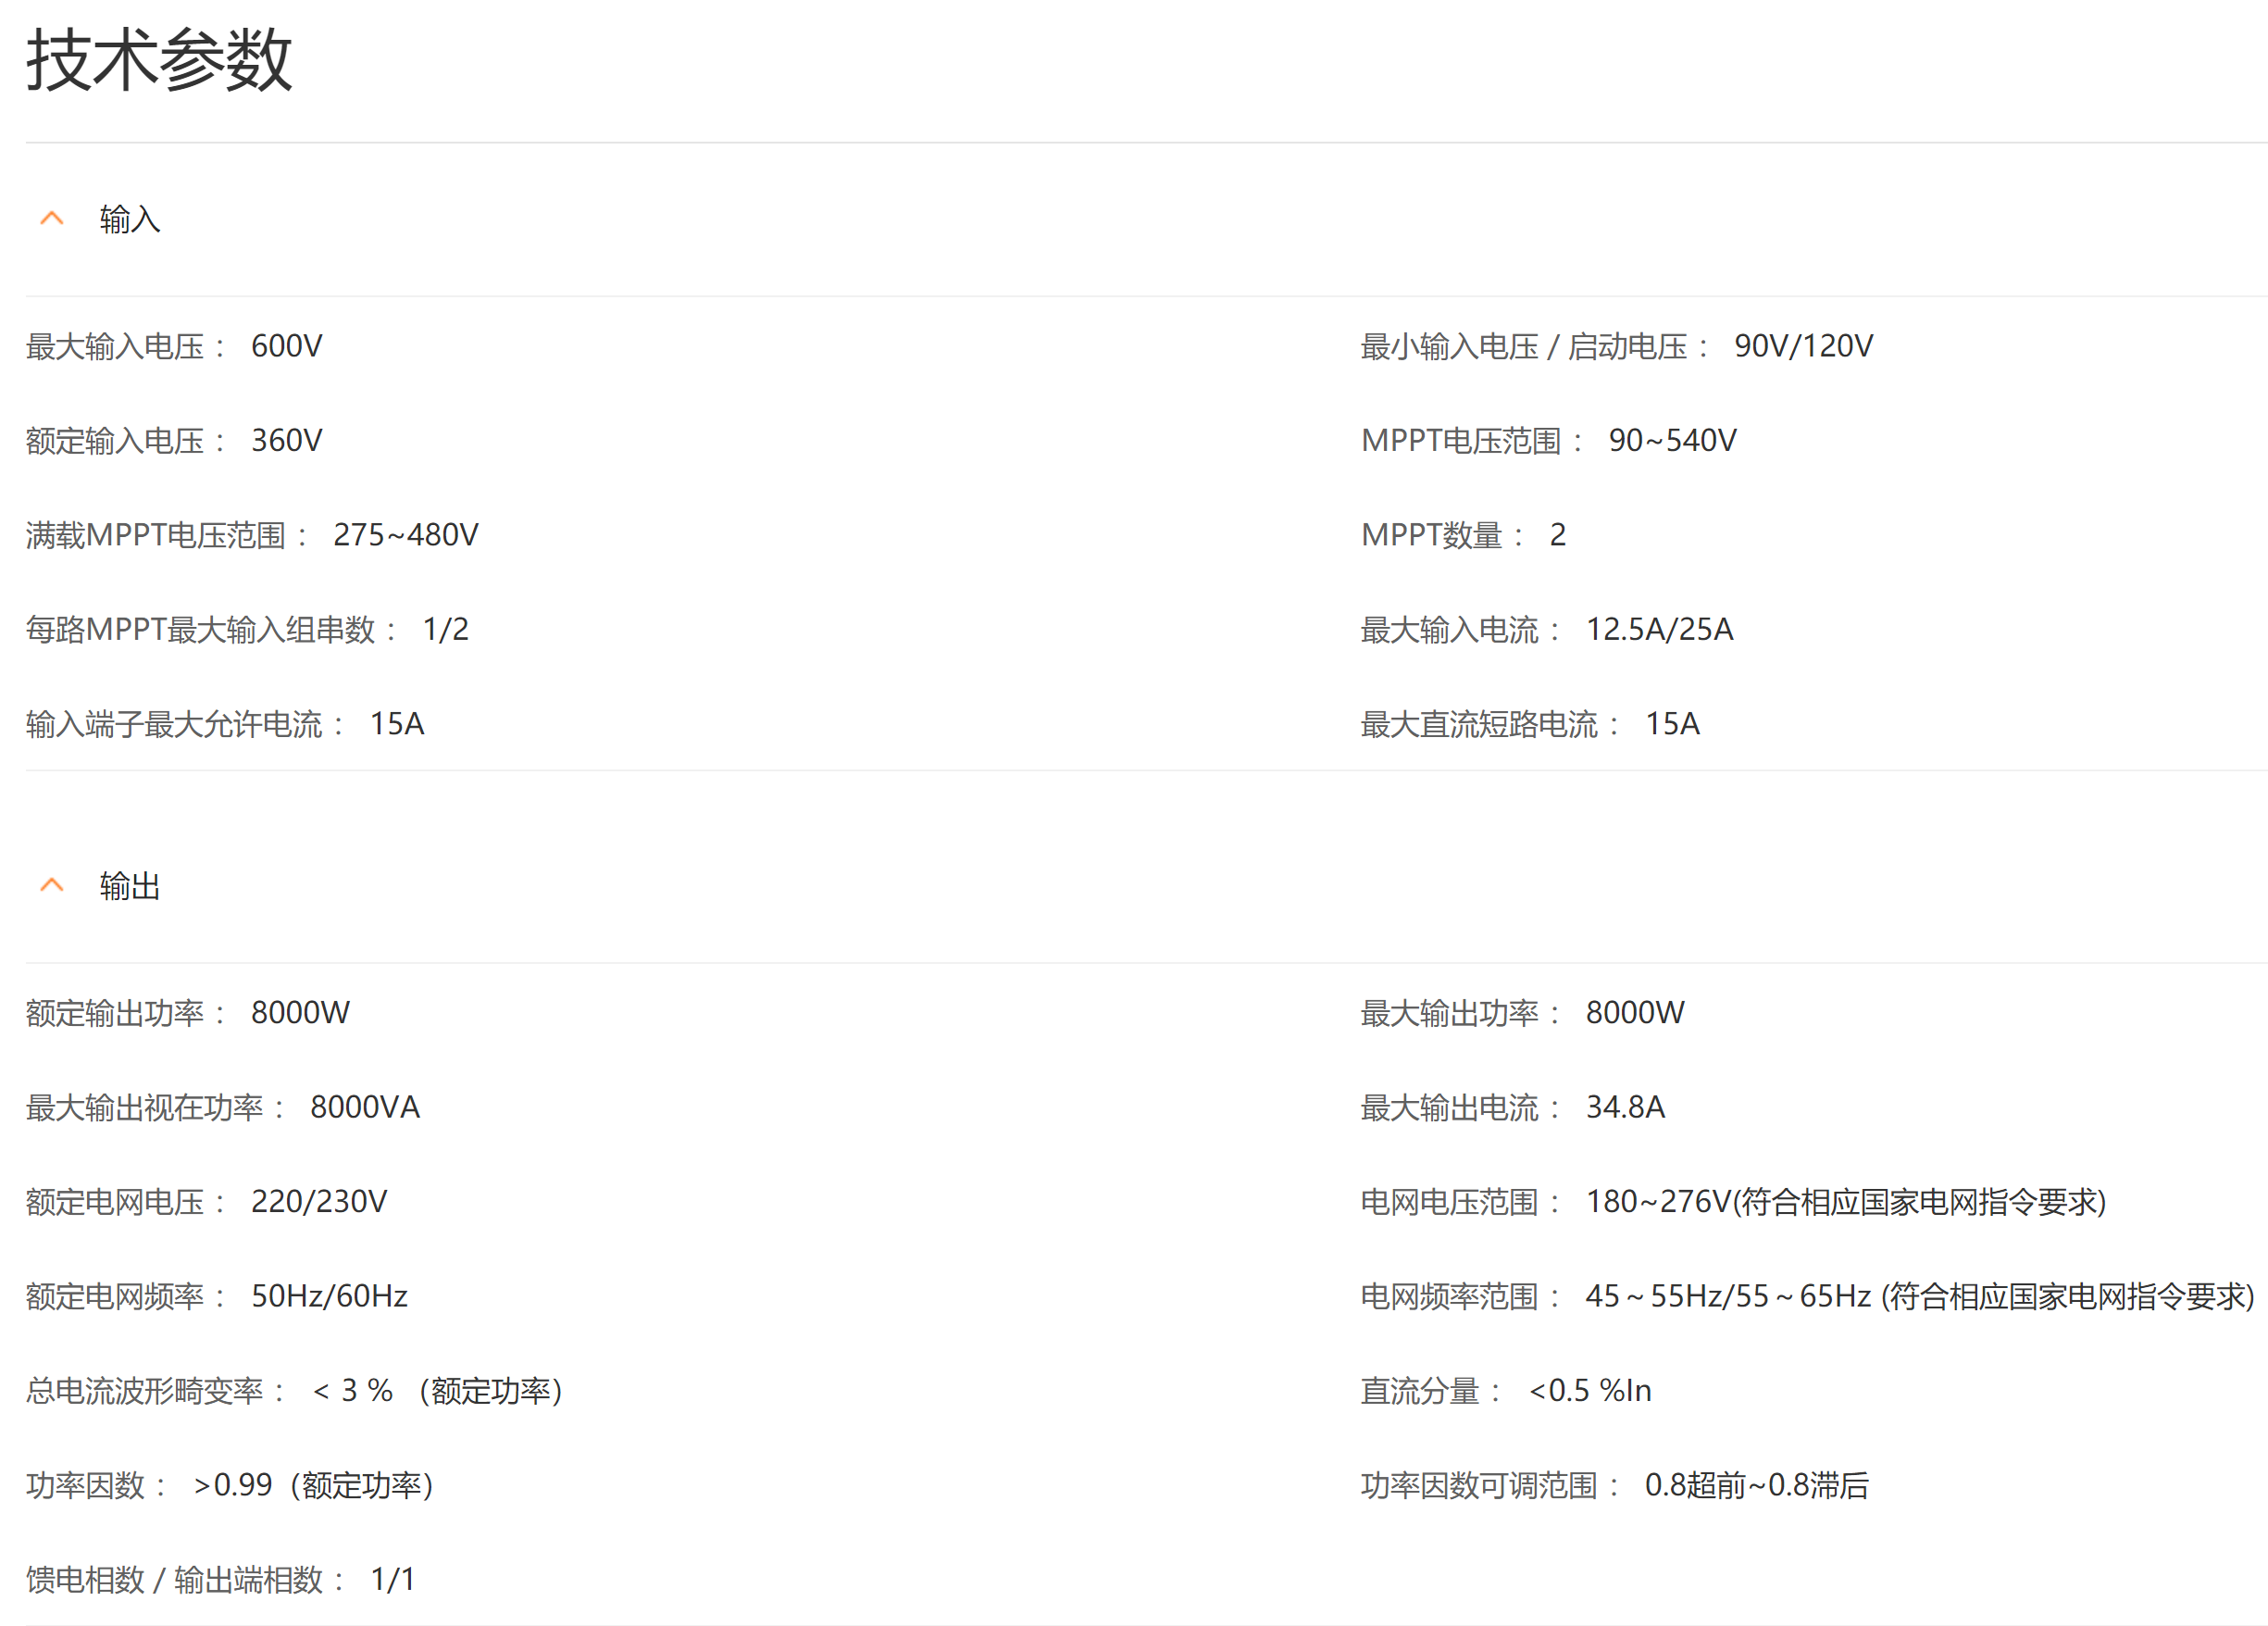
Task: Collapse the 输出 section chevron
Action: pos(52,885)
